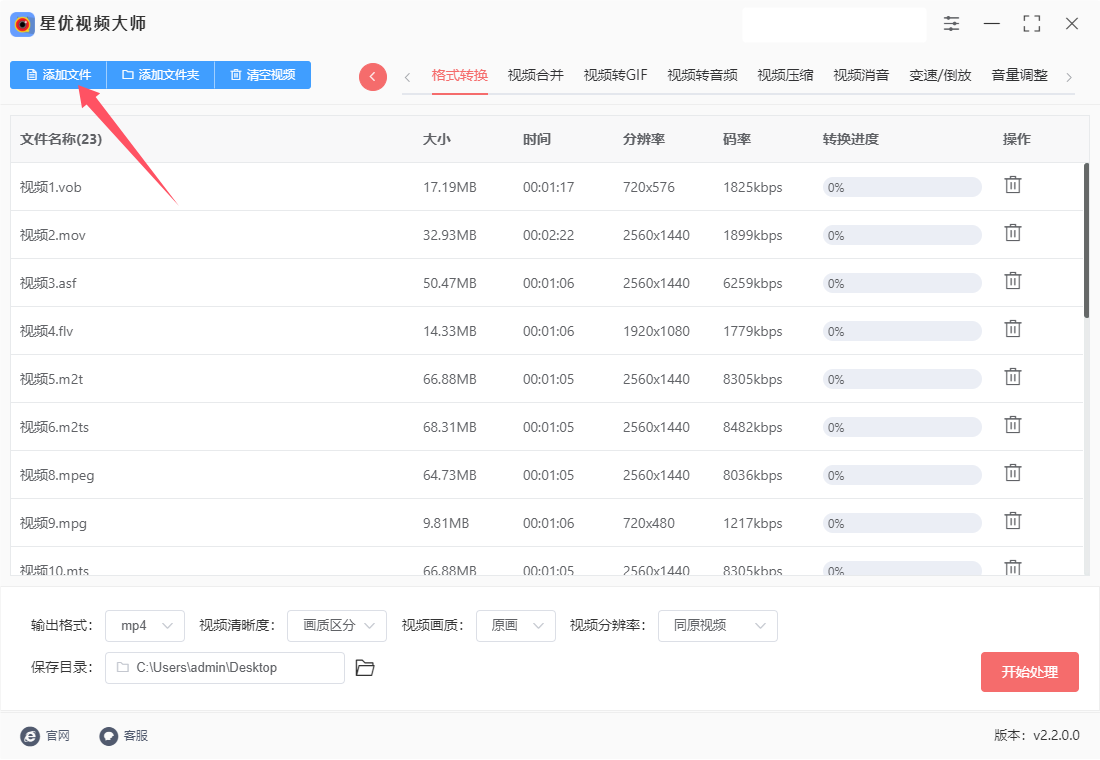The image size is (1100, 760).
Task: Open the 视频转音频 tab
Action: click(x=702, y=75)
